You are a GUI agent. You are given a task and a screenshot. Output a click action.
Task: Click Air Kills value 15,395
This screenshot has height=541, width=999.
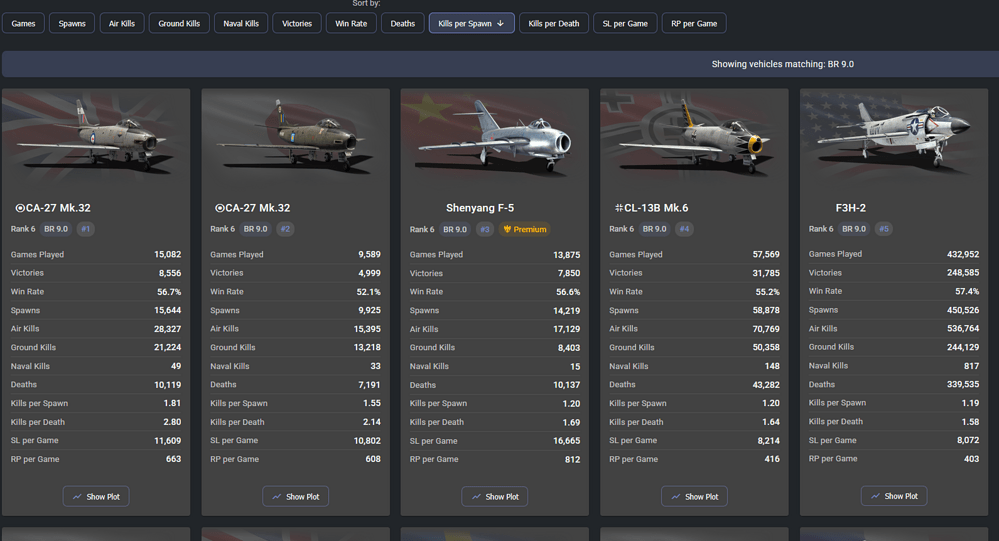tap(367, 329)
